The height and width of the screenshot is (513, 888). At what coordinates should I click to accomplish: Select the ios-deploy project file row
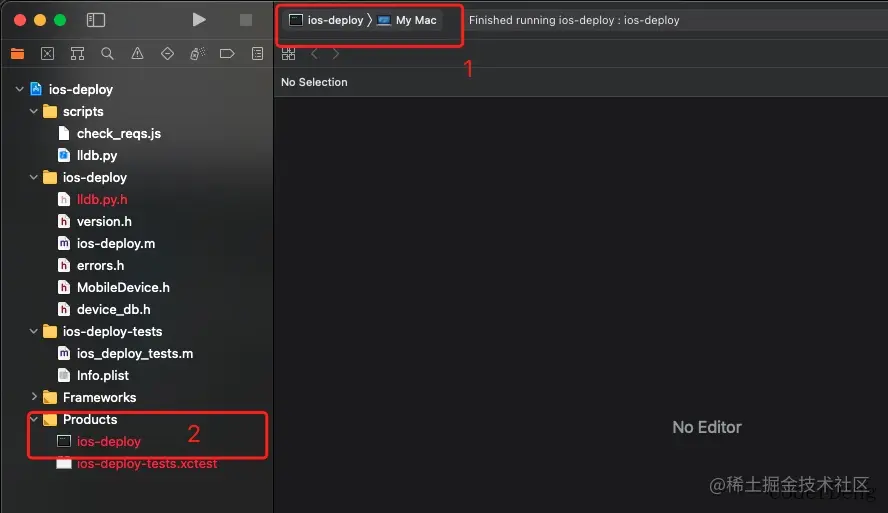pos(136,89)
